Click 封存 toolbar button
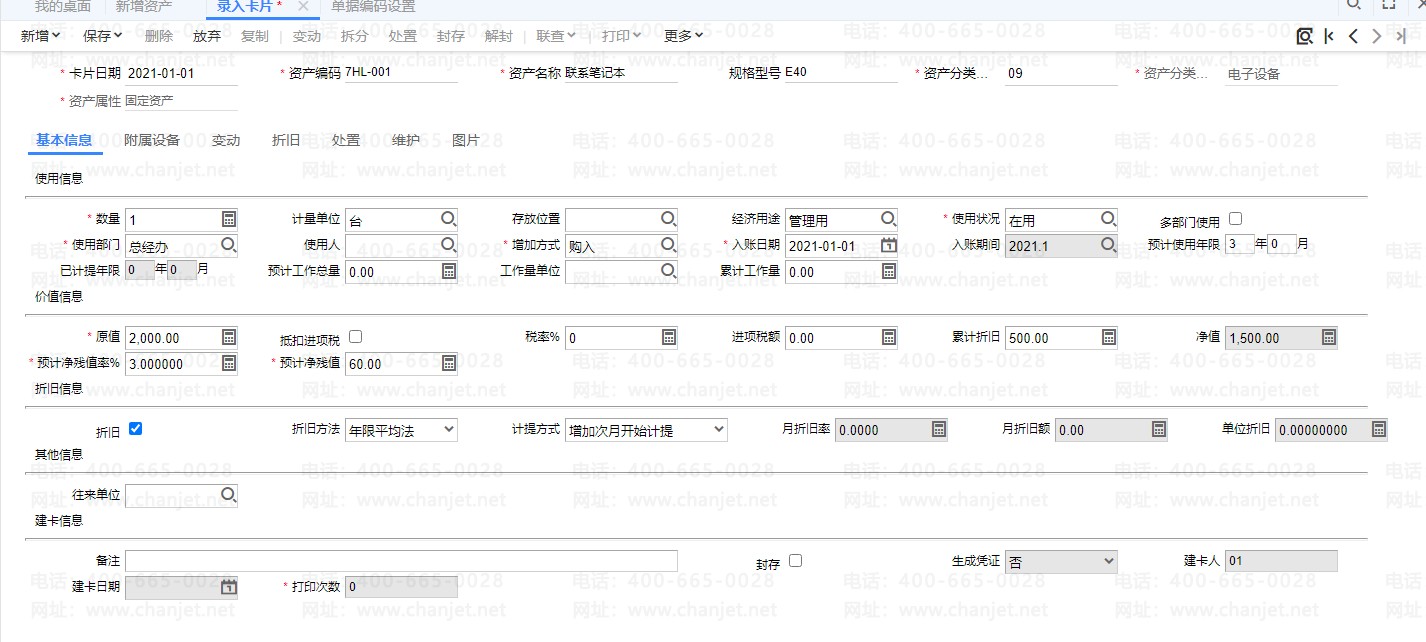Viewport: 1426px width, 642px height. (x=450, y=36)
